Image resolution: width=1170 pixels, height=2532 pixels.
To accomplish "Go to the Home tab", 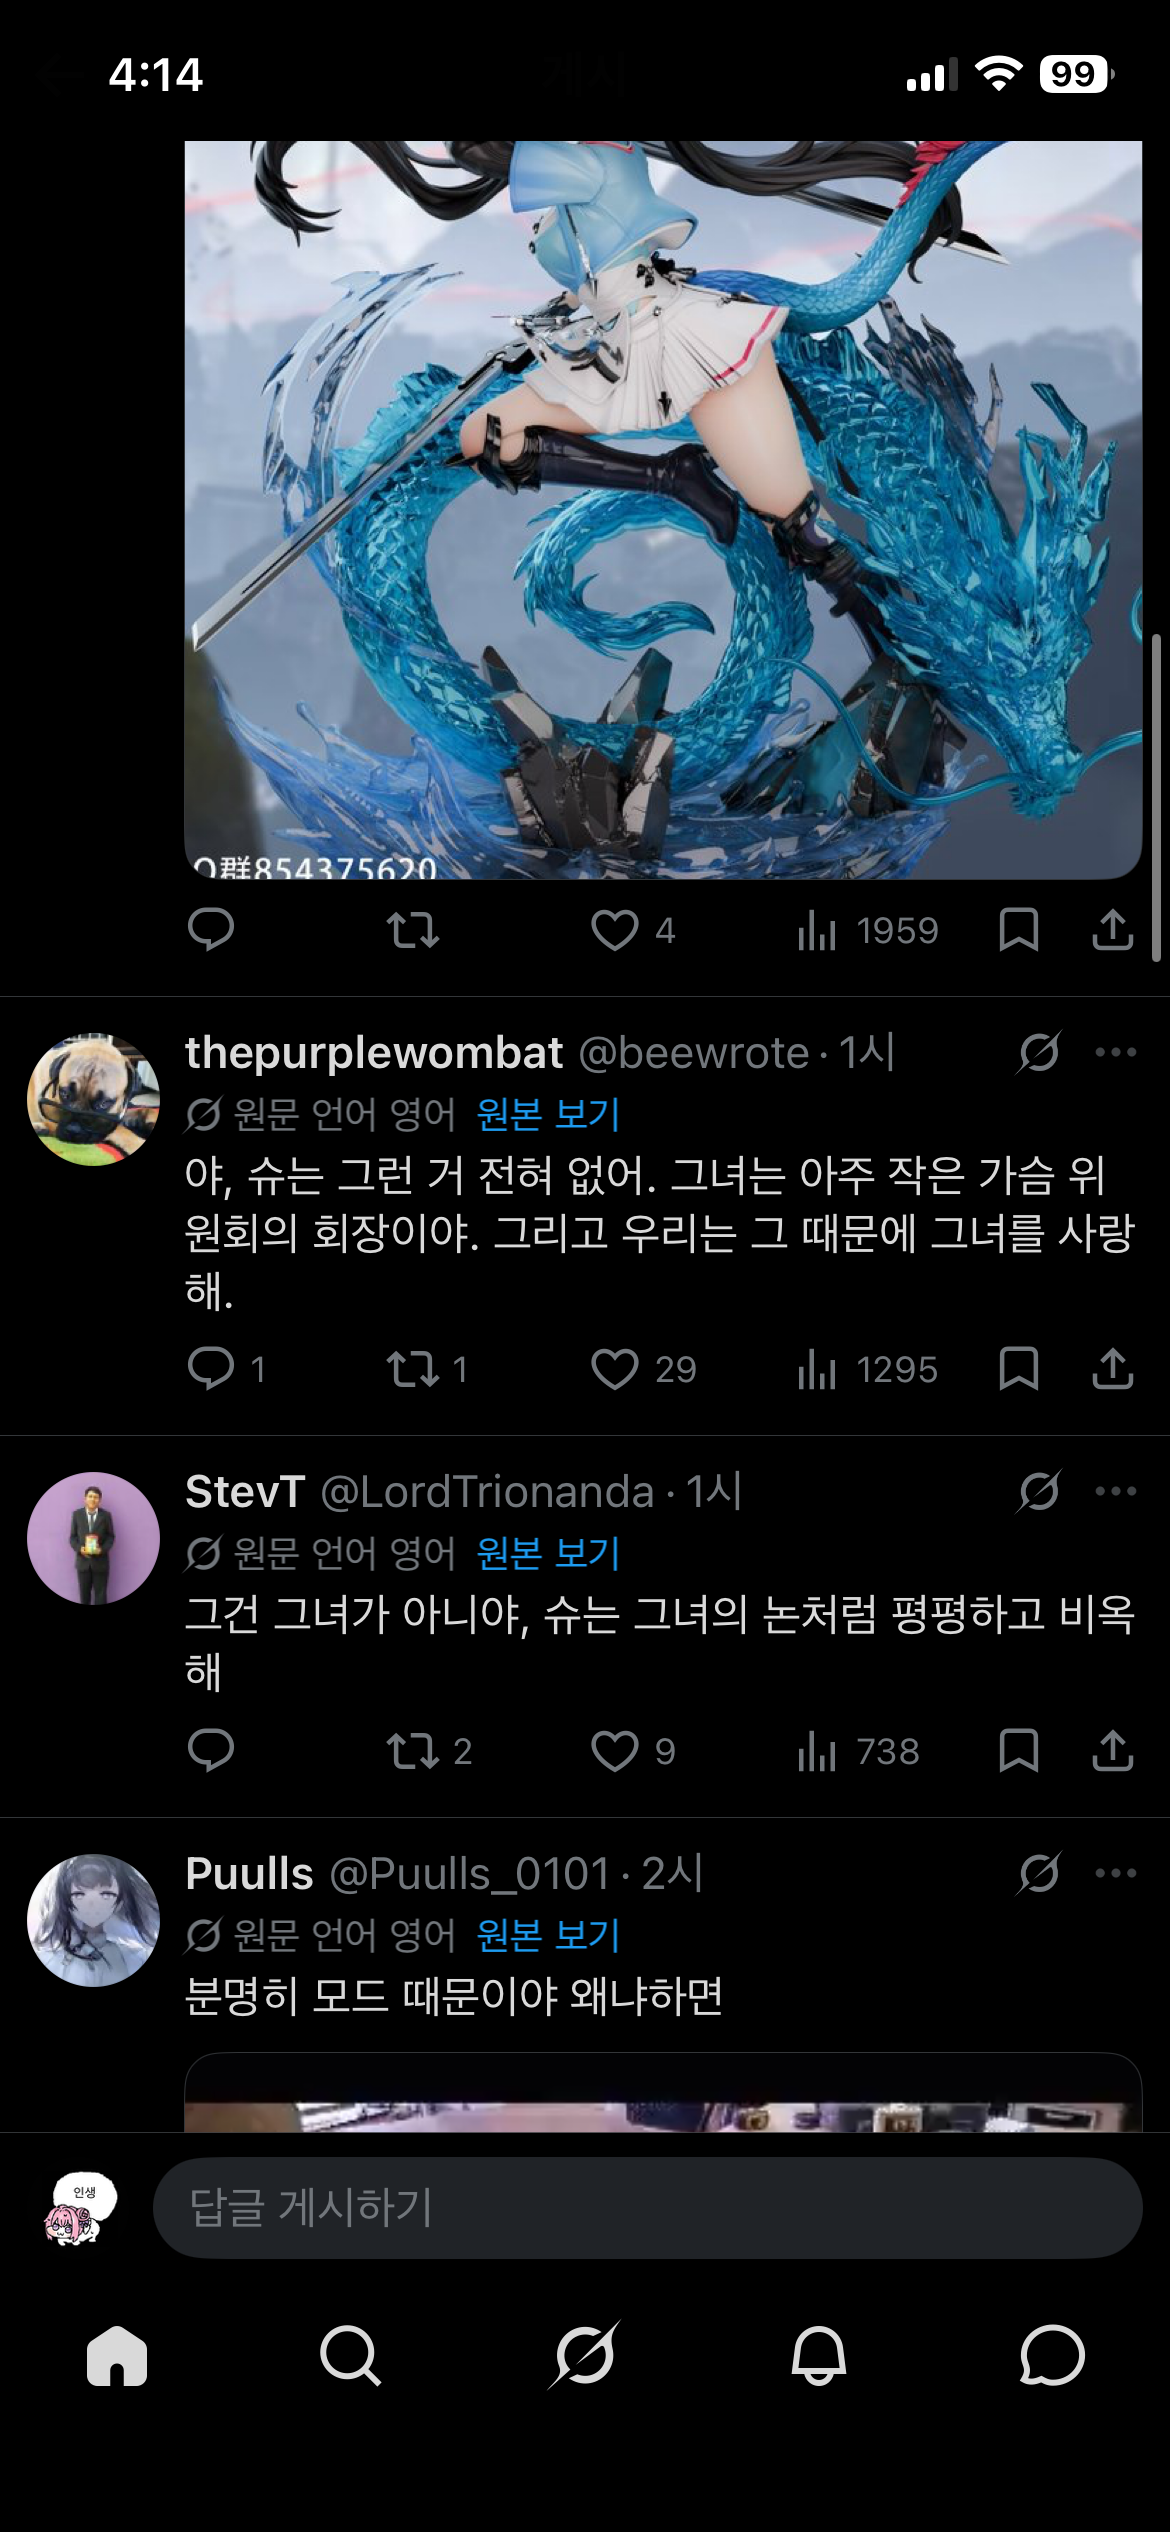I will point(117,2356).
